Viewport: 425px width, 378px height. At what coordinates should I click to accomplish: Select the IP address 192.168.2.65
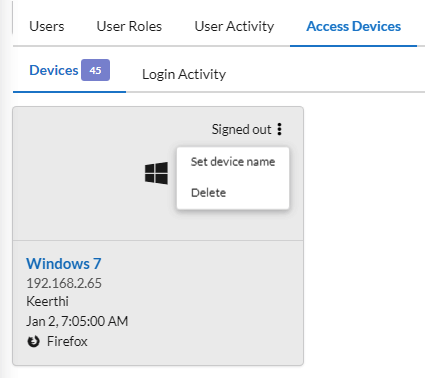[x=64, y=283]
